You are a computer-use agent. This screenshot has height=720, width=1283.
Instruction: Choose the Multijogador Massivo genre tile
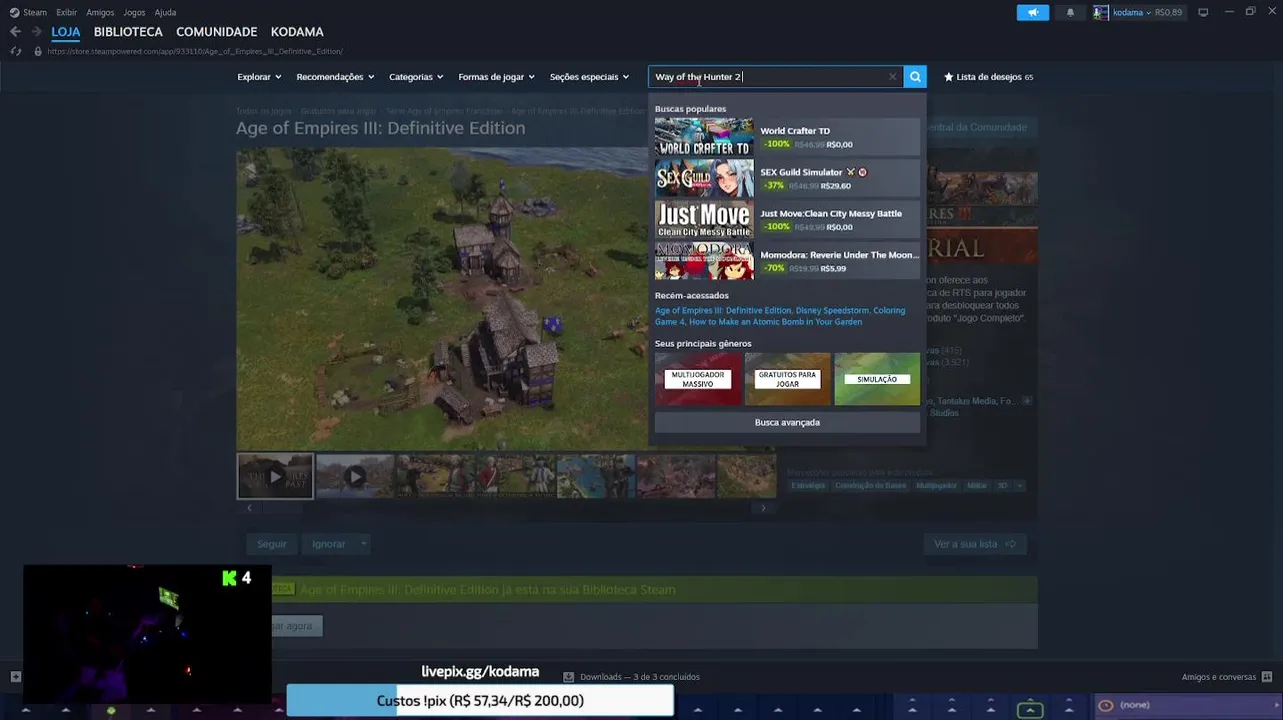point(698,379)
